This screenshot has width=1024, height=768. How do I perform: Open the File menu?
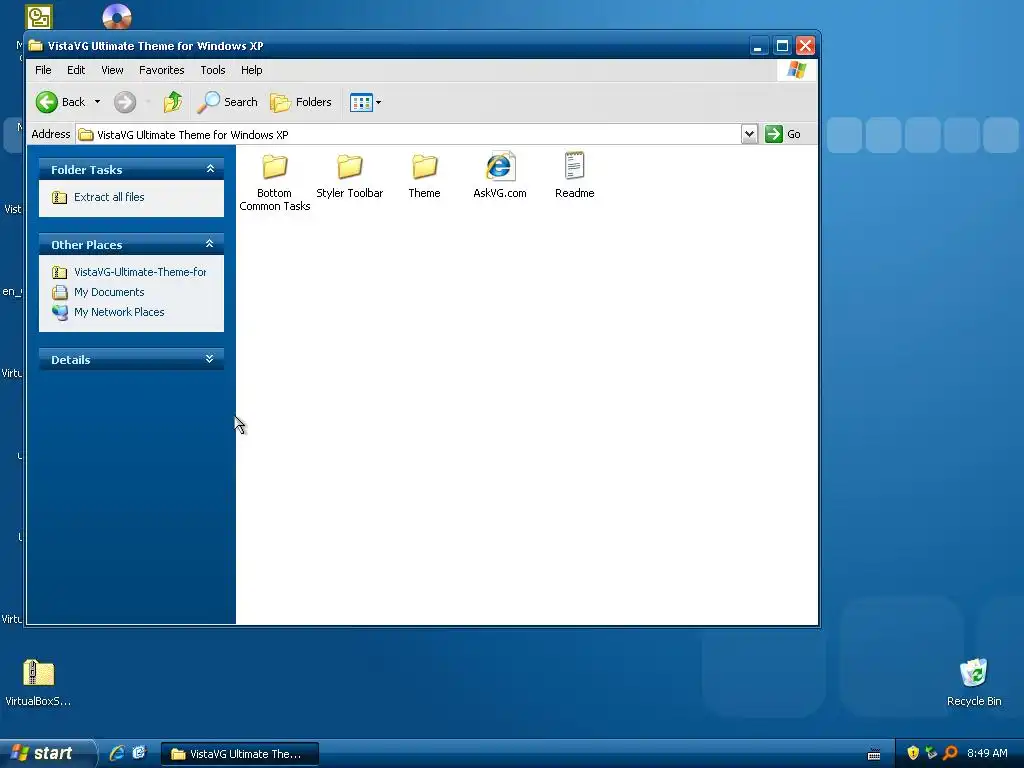pyautogui.click(x=43, y=70)
